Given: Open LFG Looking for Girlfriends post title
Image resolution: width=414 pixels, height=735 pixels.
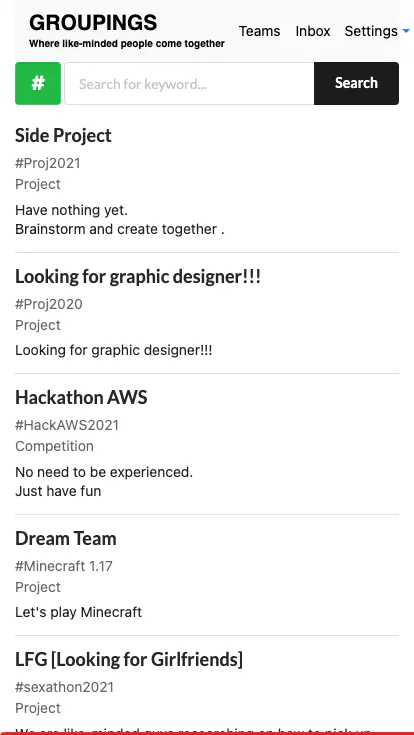Looking at the screenshot, I should [x=129, y=660].
